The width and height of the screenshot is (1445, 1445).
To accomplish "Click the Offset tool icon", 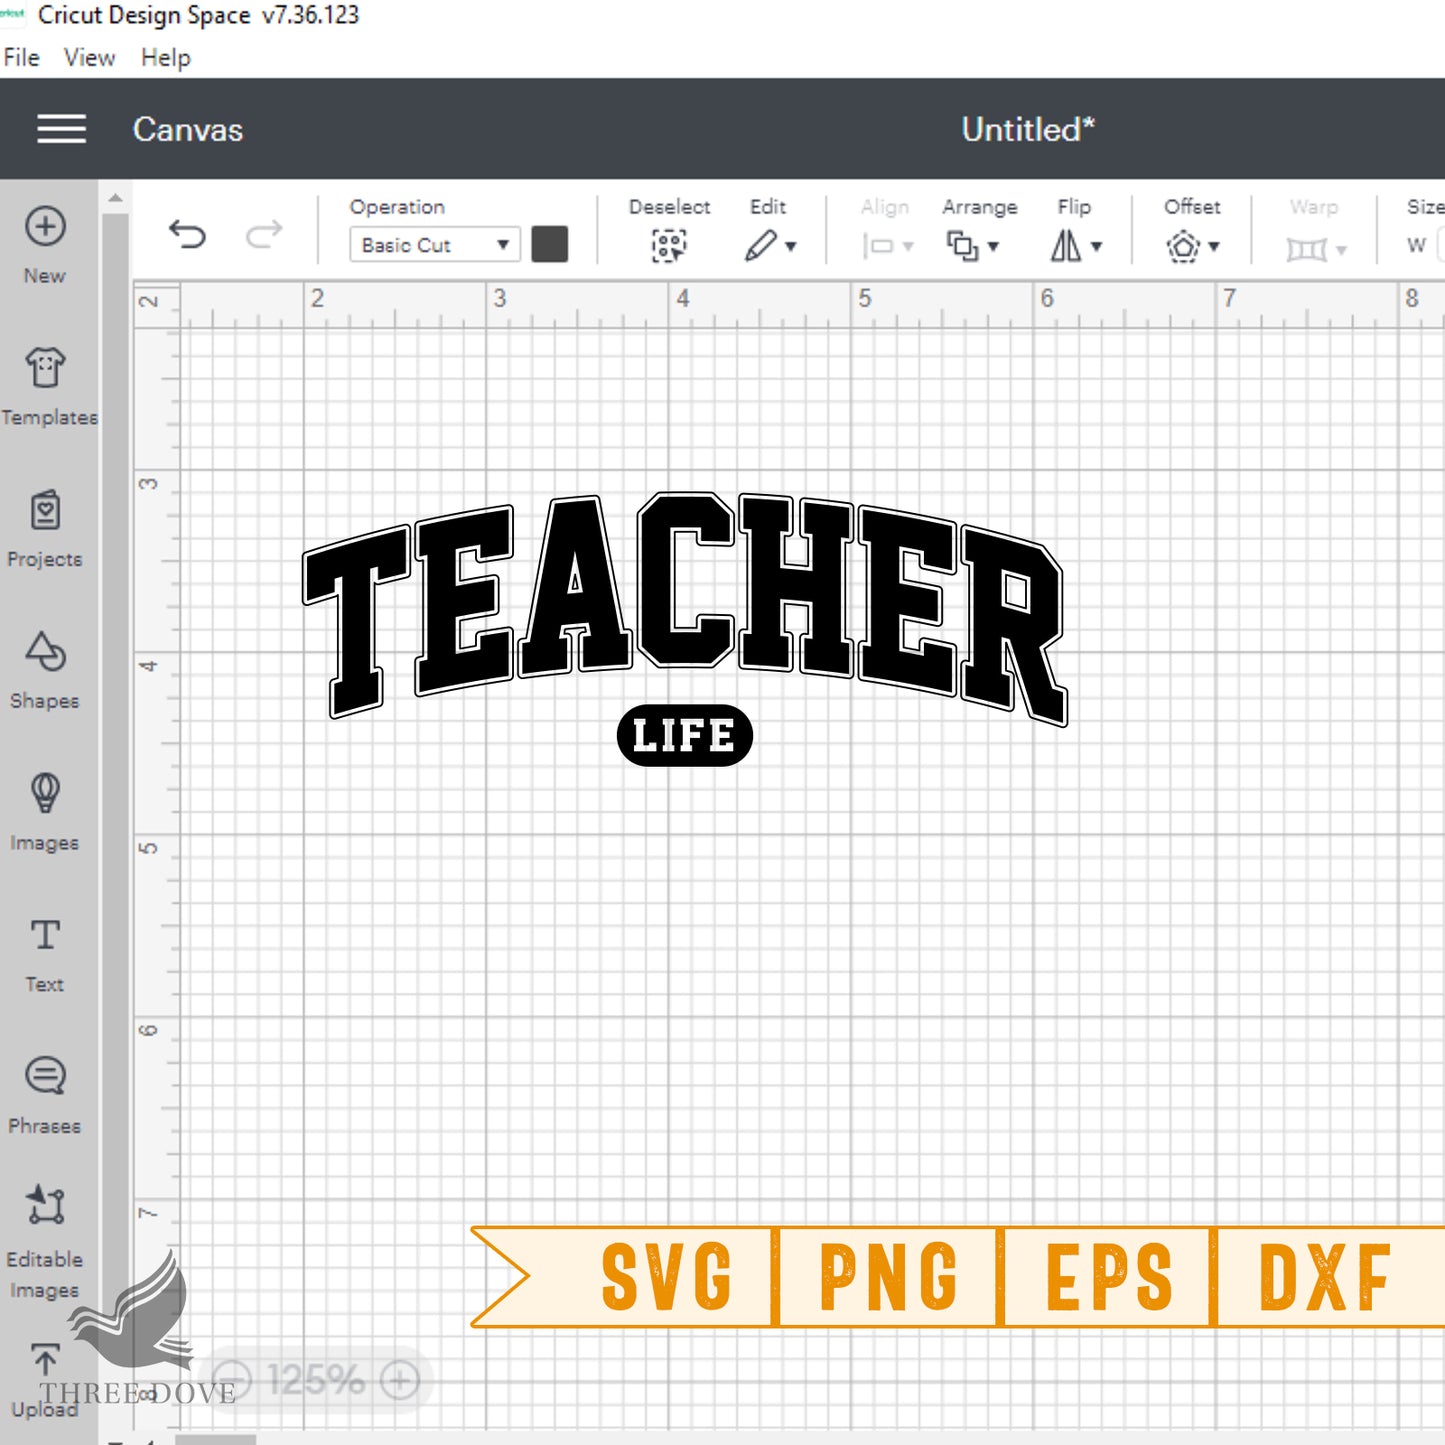I will tap(1183, 246).
